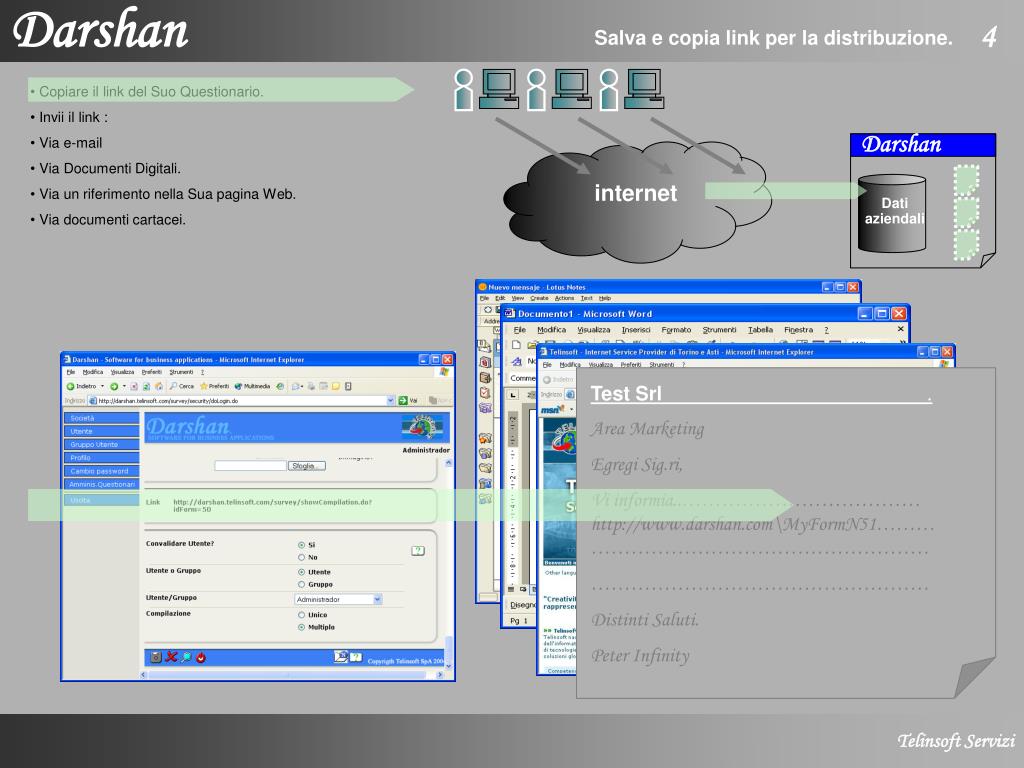This screenshot has width=1024, height=768.
Task: Click the Multimedia toolbar button
Action: [x=253, y=386]
